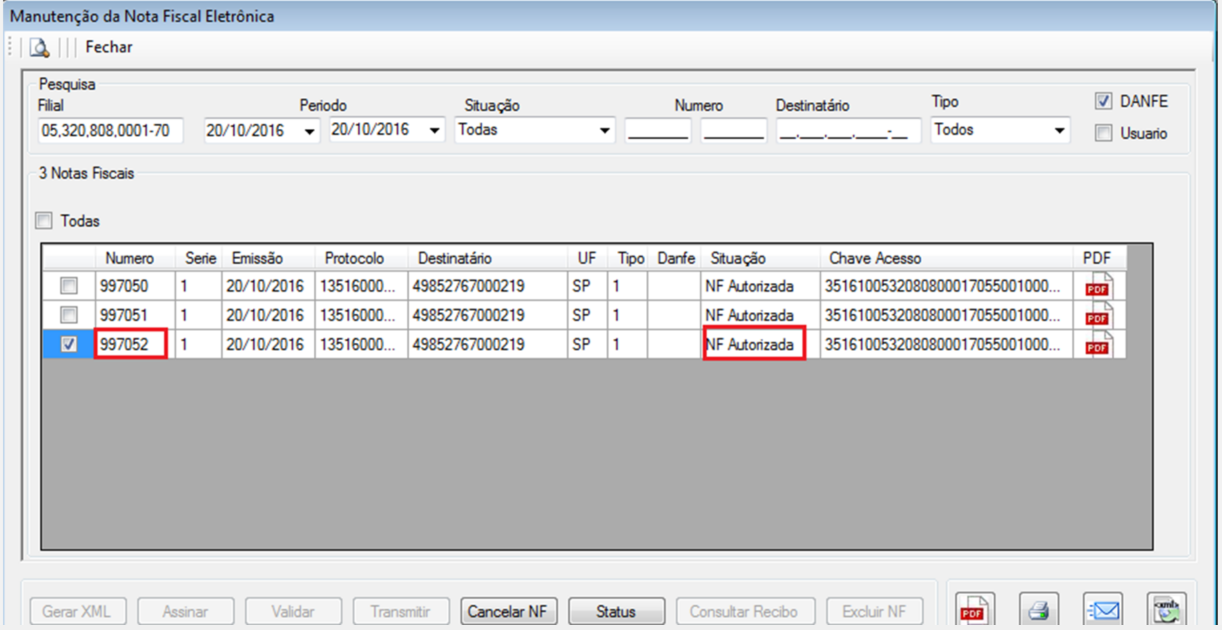This screenshot has width=1222, height=630.
Task: Sort by the Numero column header
Action: (x=135, y=258)
